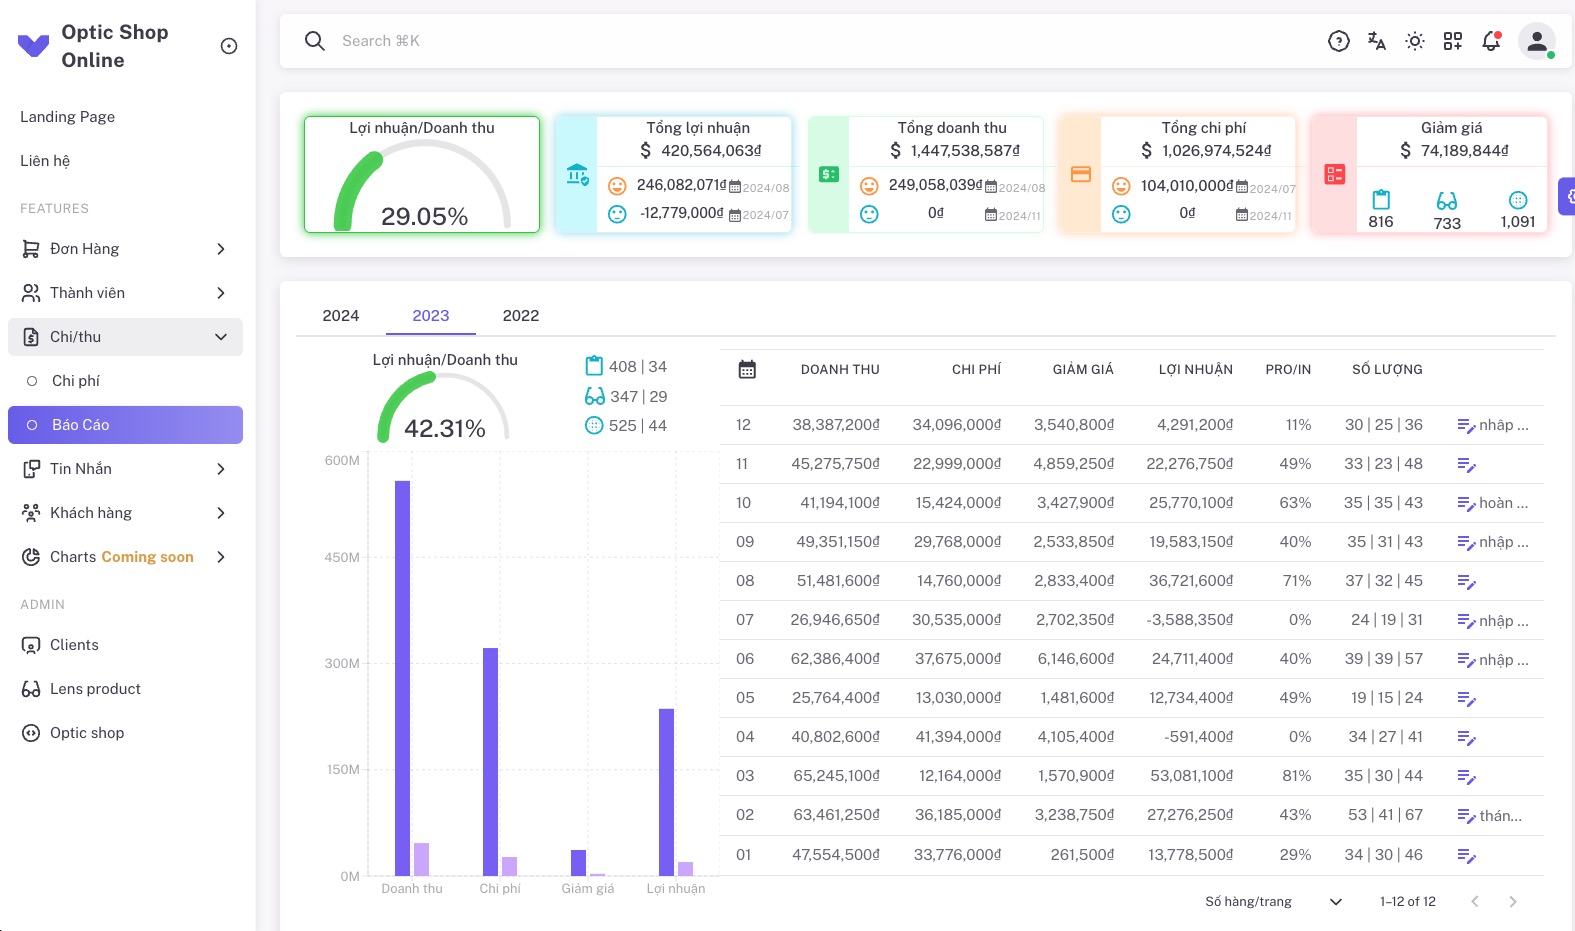Toggle the light/dark theme sun icon

pyautogui.click(x=1415, y=41)
